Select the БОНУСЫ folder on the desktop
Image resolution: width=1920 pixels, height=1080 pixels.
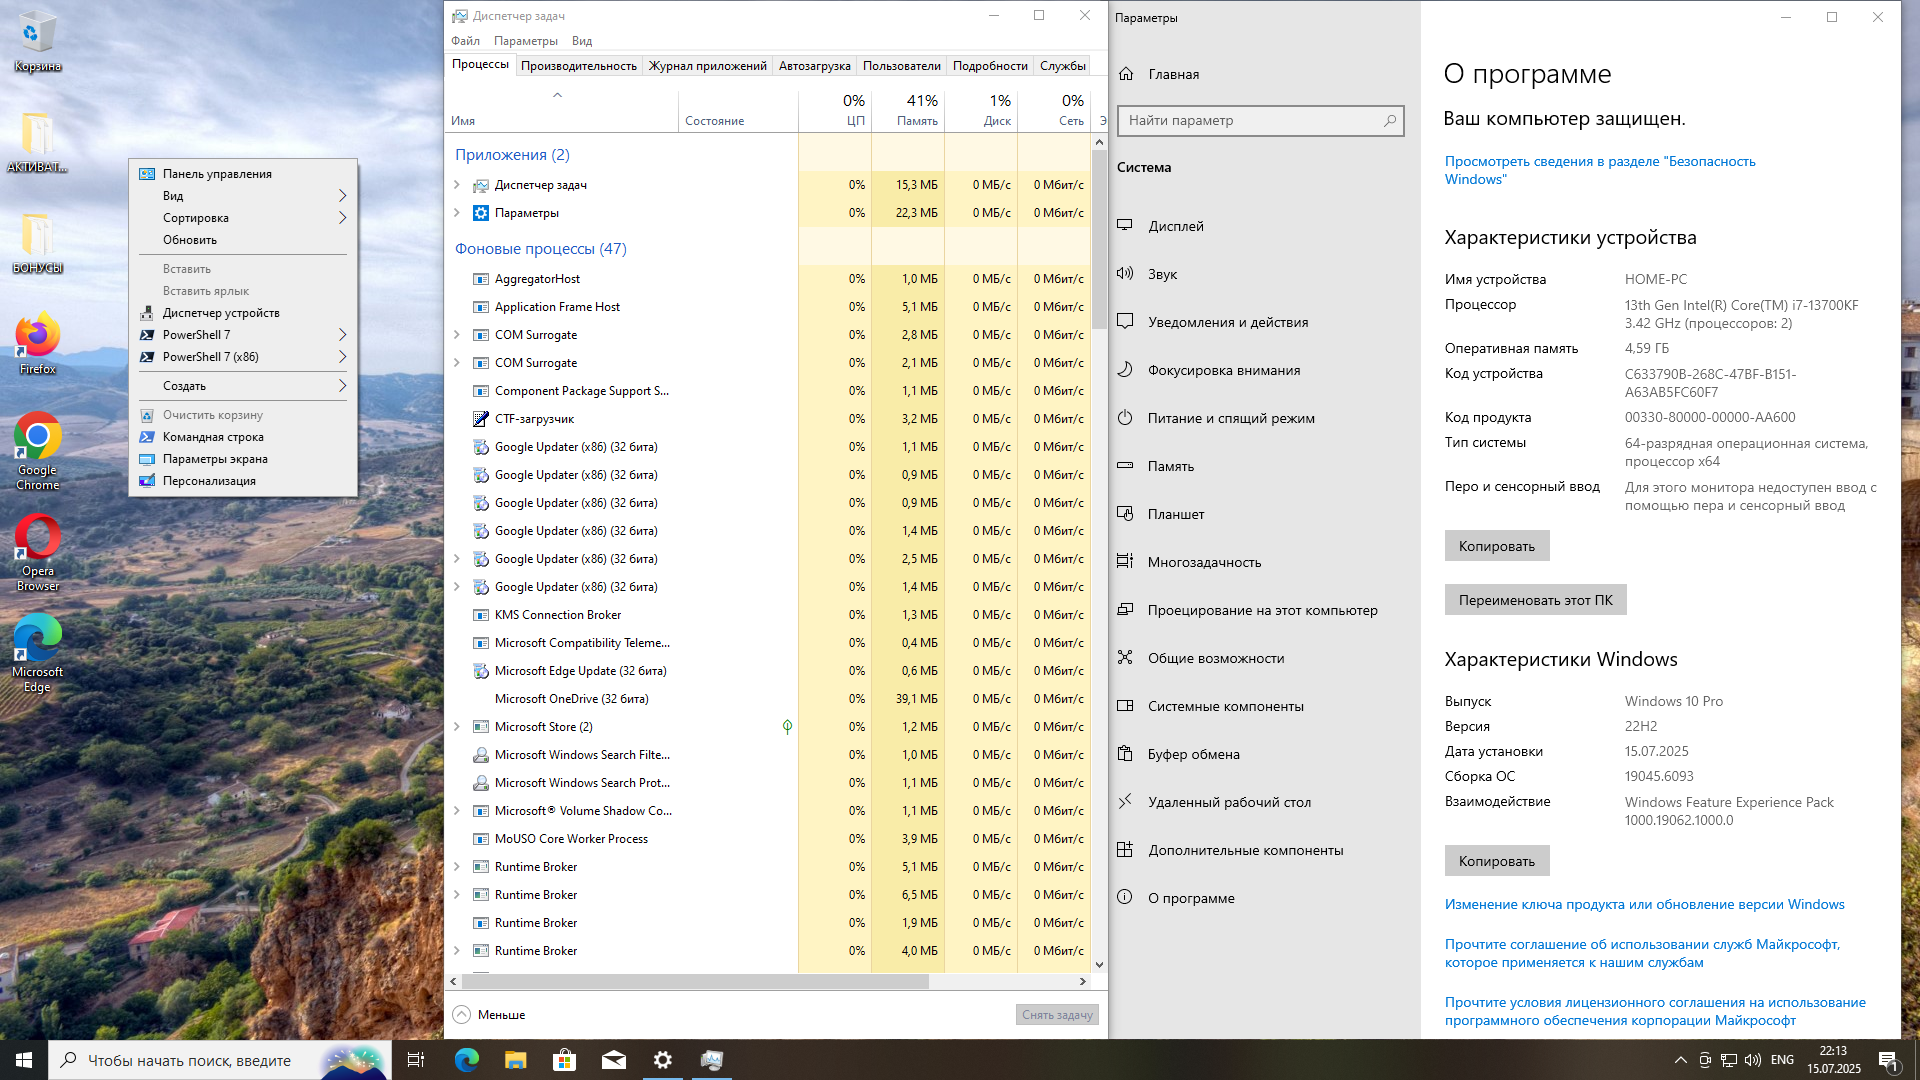(x=37, y=243)
